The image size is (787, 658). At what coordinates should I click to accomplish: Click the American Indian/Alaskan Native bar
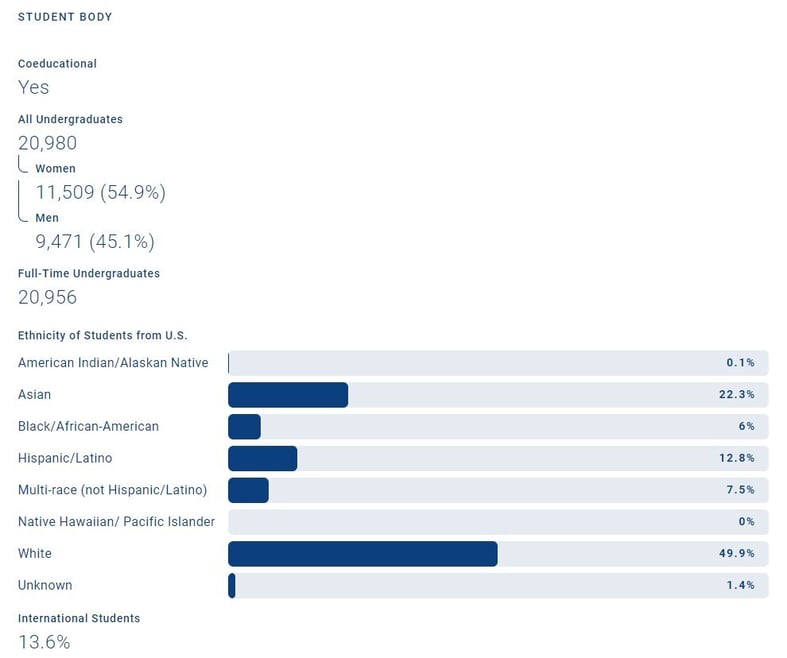(498, 363)
